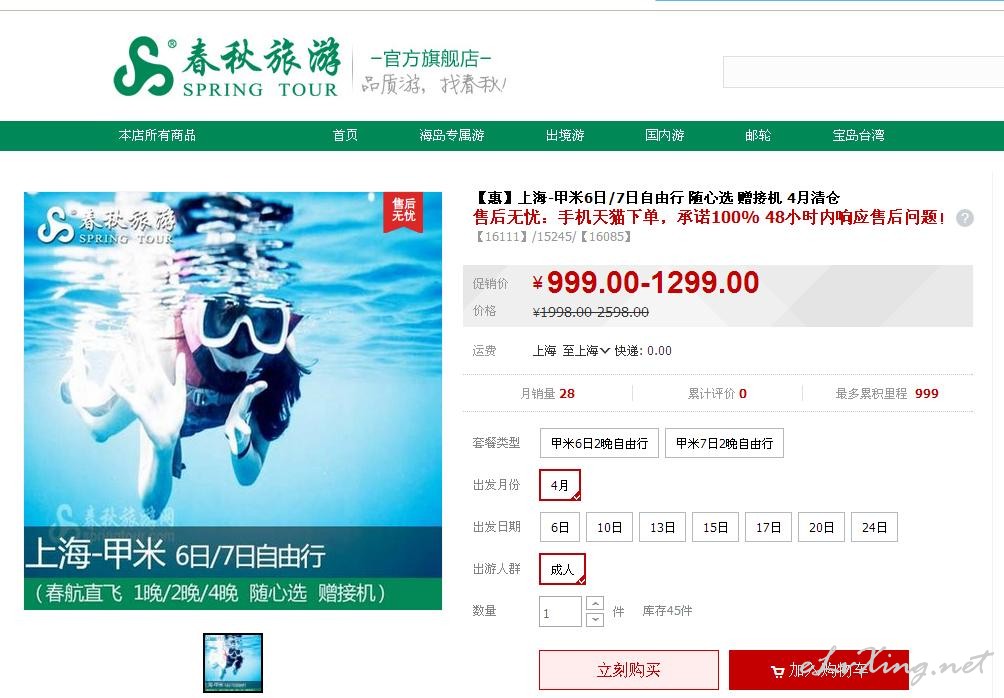Expand the 至上海 shipping destination dropdown
This screenshot has width=1004, height=698.
coord(586,350)
